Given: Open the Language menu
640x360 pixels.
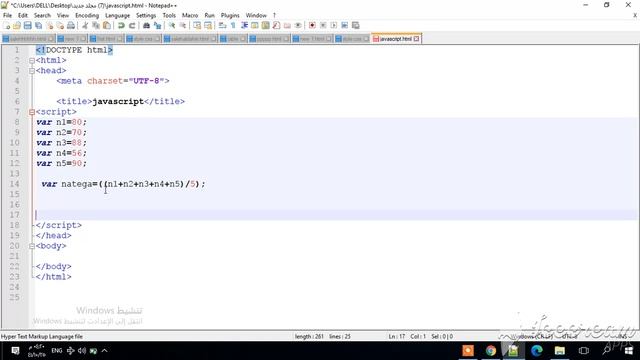Looking at the screenshot, I should pyautogui.click(x=118, y=15).
